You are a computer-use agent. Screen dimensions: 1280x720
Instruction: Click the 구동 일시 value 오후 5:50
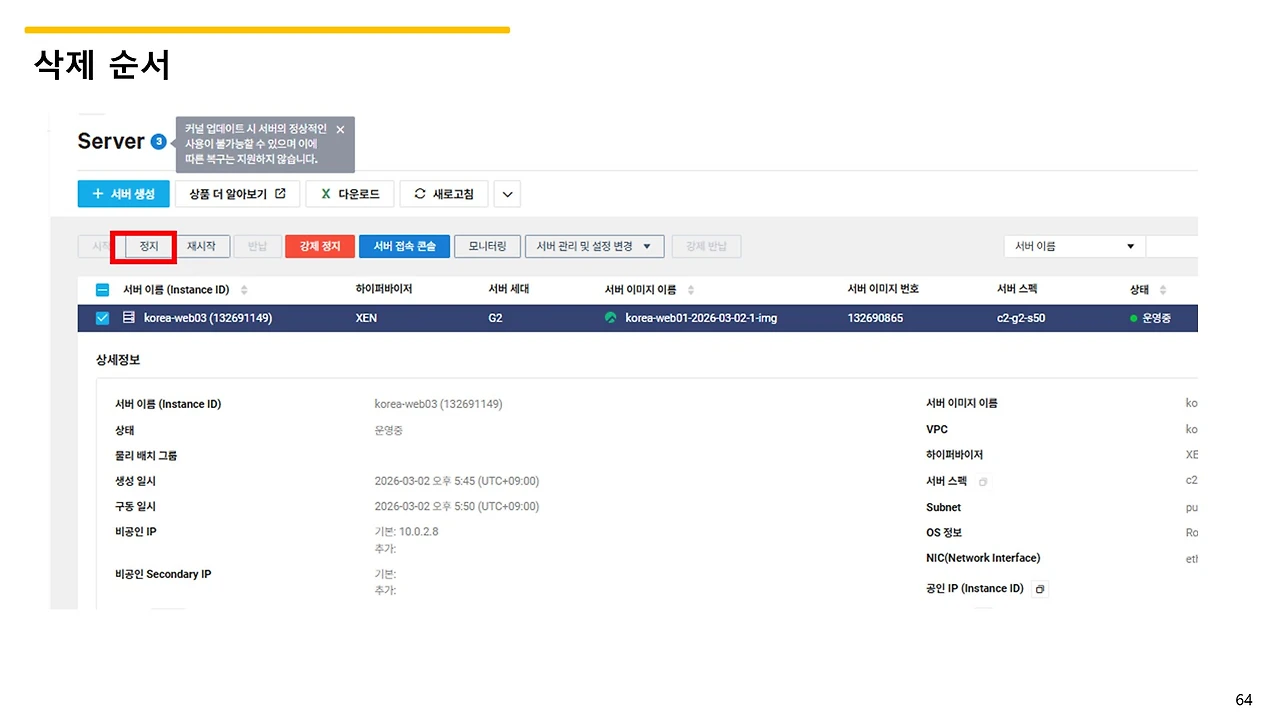tap(457, 506)
